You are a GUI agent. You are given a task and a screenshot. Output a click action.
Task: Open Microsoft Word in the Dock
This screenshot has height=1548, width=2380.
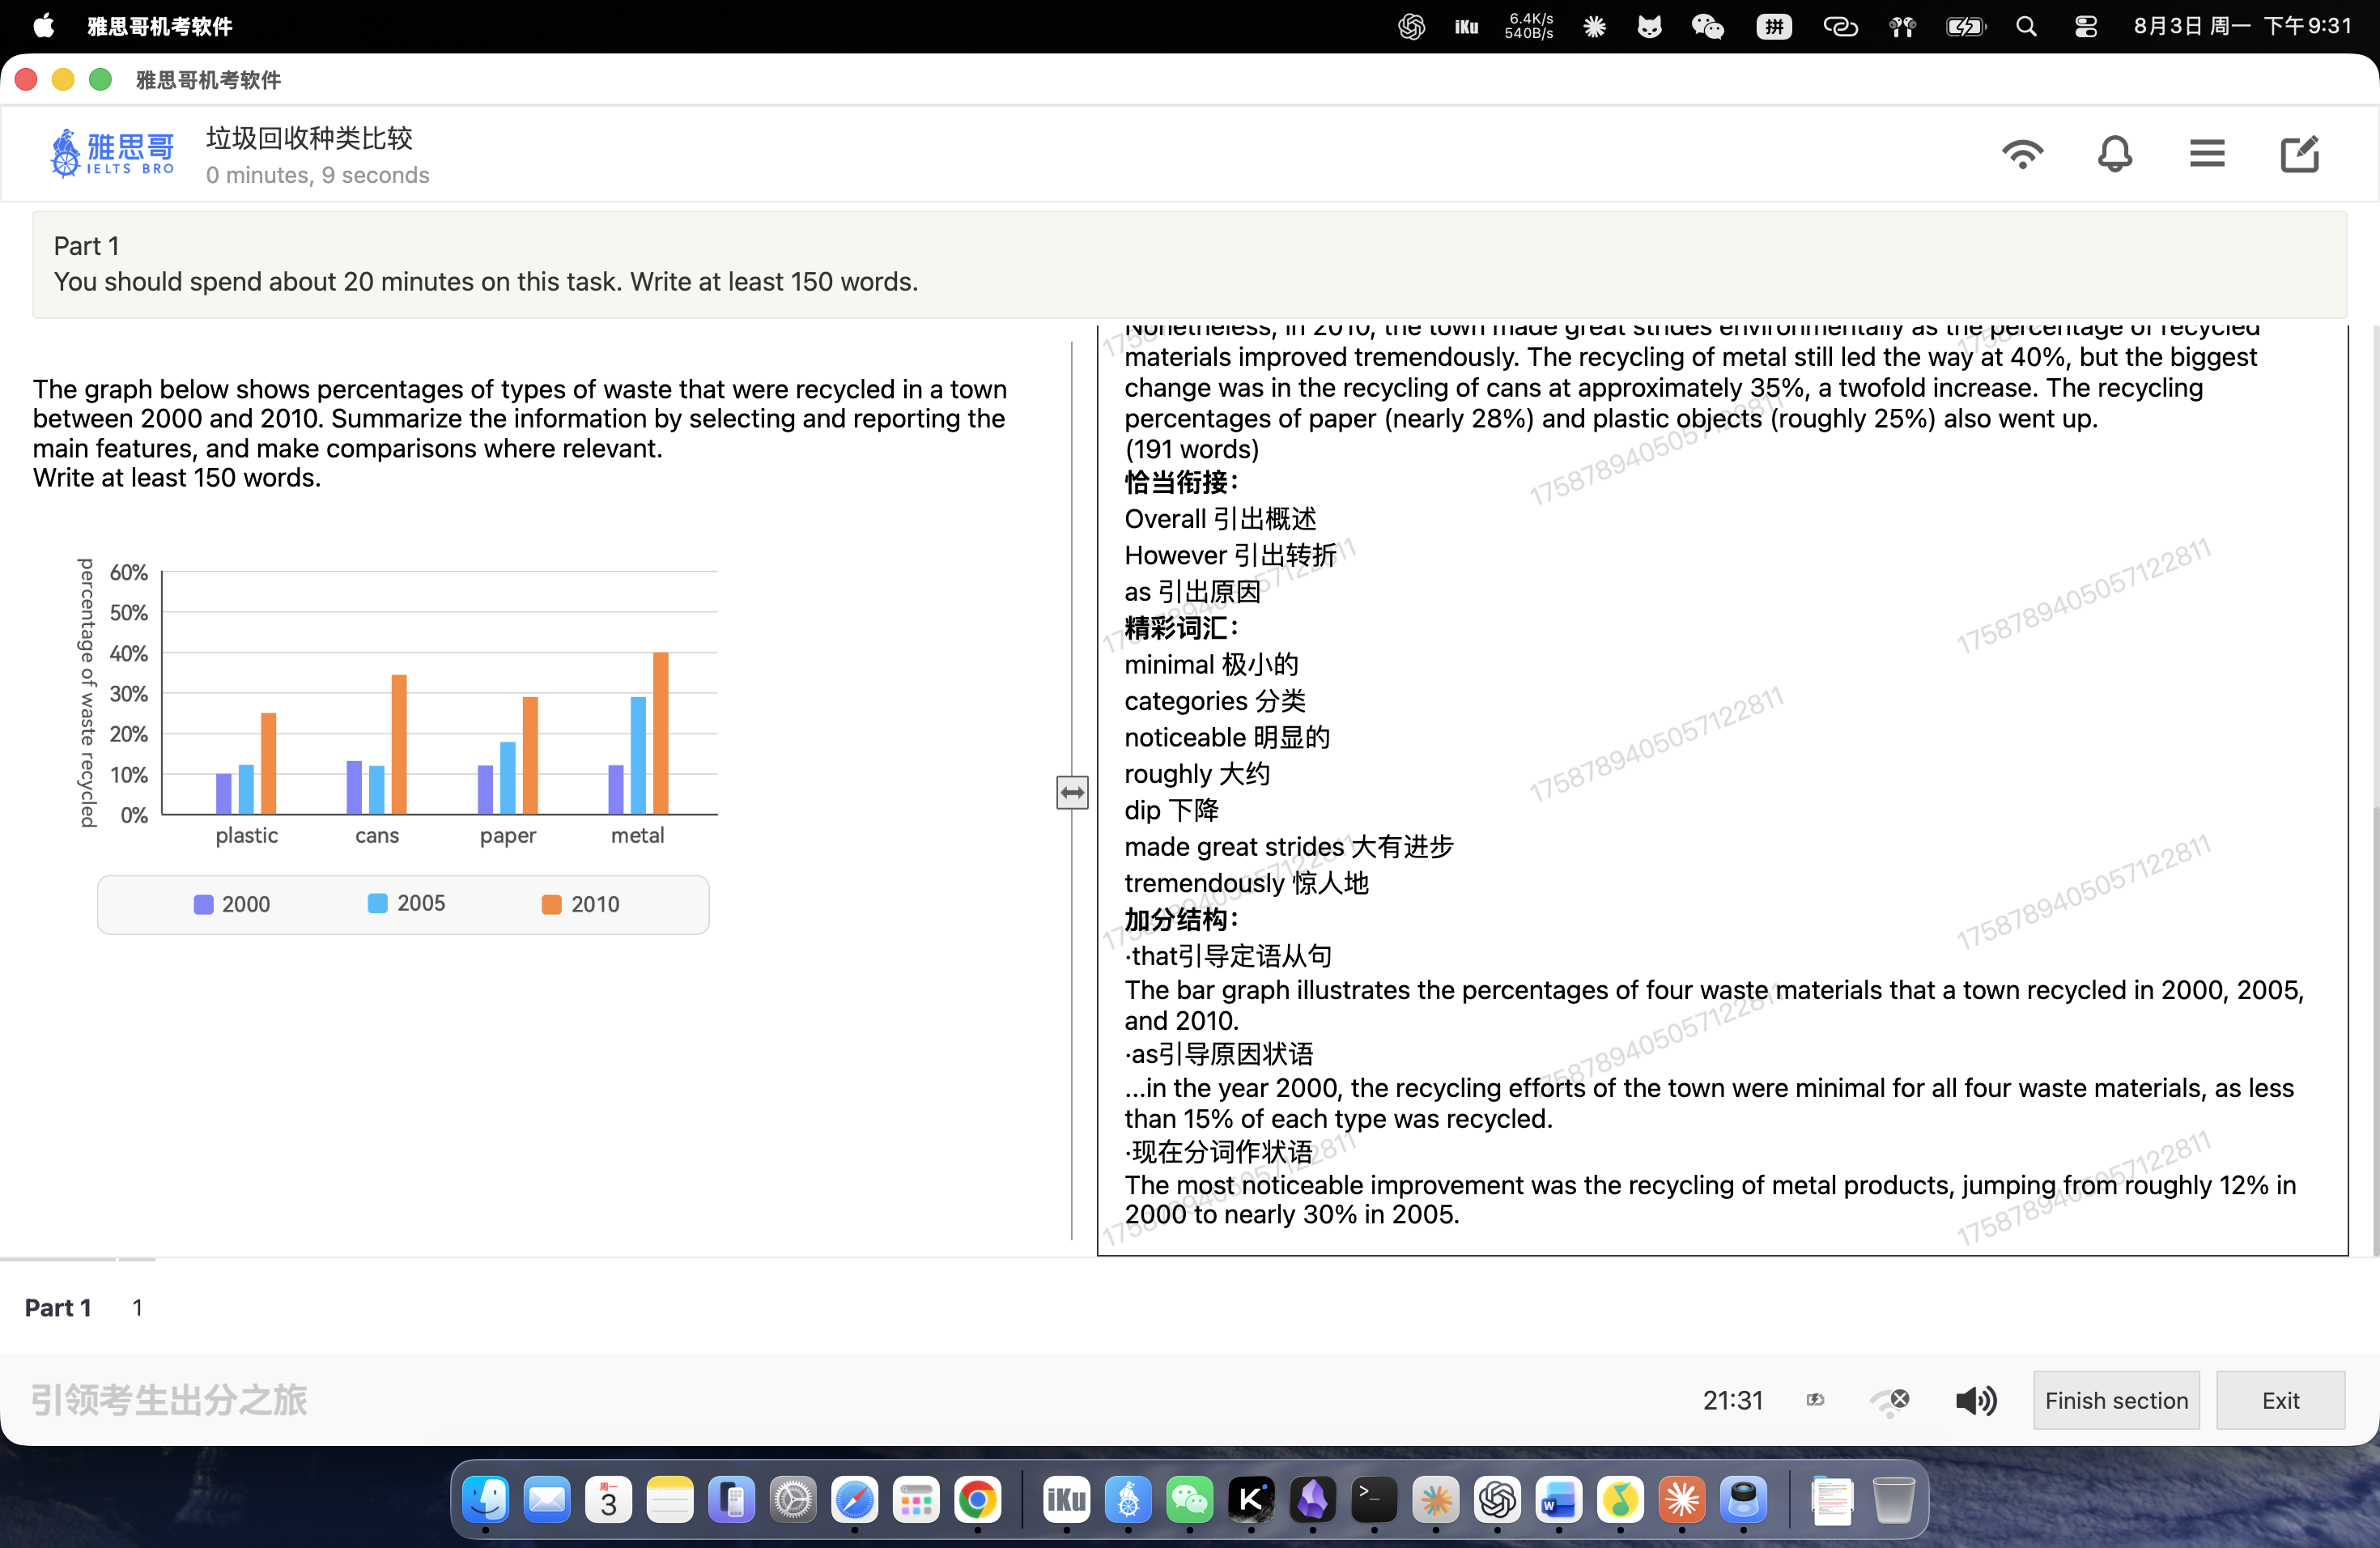(x=1558, y=1499)
